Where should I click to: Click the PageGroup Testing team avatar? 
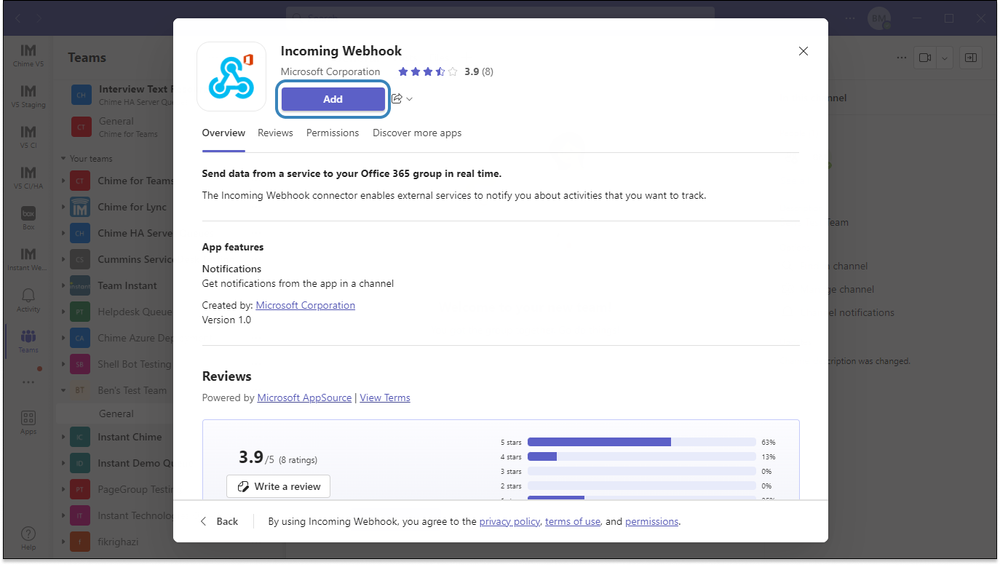pos(80,489)
